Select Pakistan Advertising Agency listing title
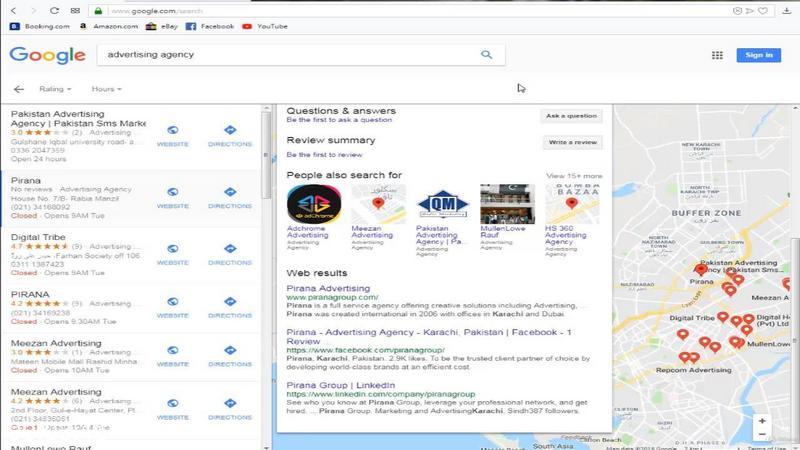 click(x=78, y=118)
